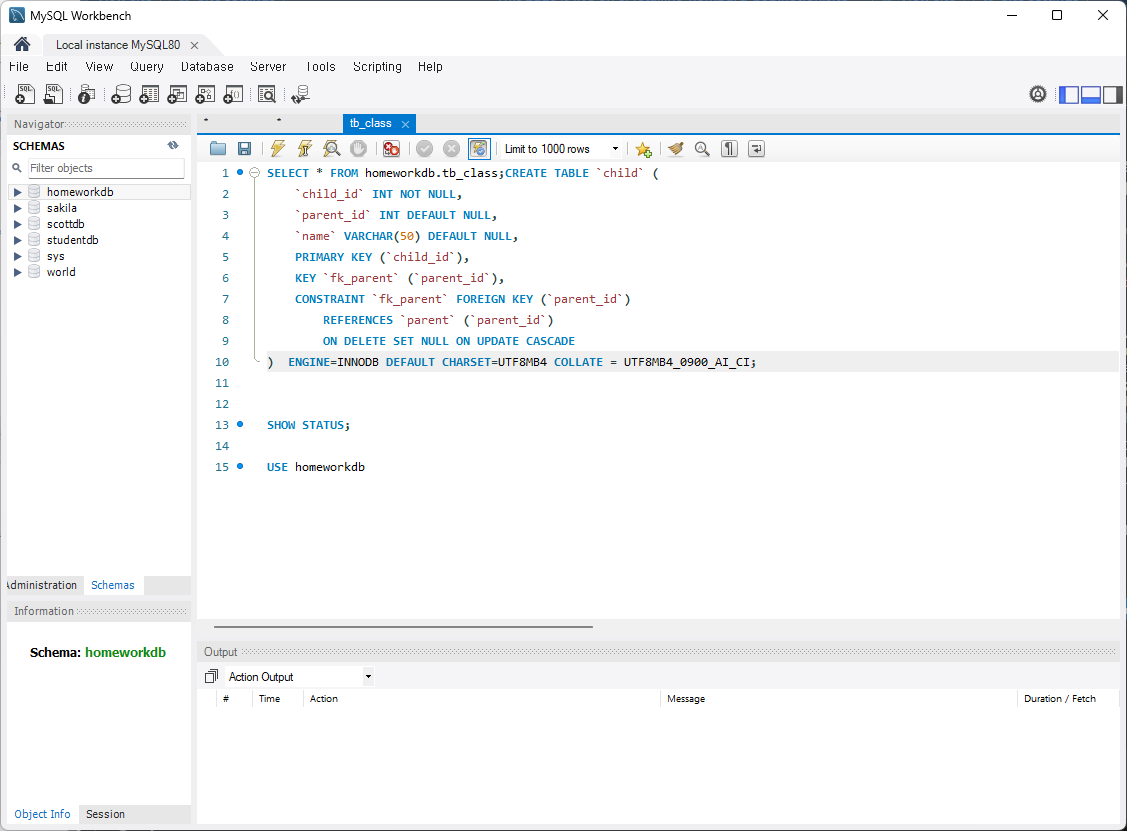The width and height of the screenshot is (1127, 831).
Task: Toggle left sidebar visibility
Action: (x=1069, y=94)
